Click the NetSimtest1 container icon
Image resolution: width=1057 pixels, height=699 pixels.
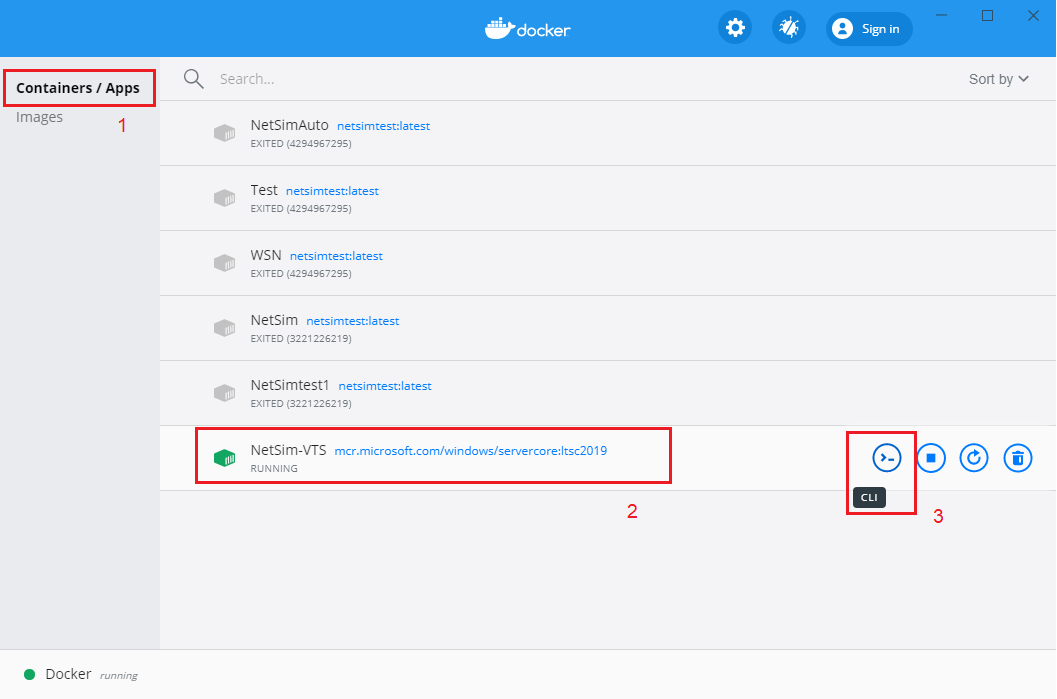[224, 393]
